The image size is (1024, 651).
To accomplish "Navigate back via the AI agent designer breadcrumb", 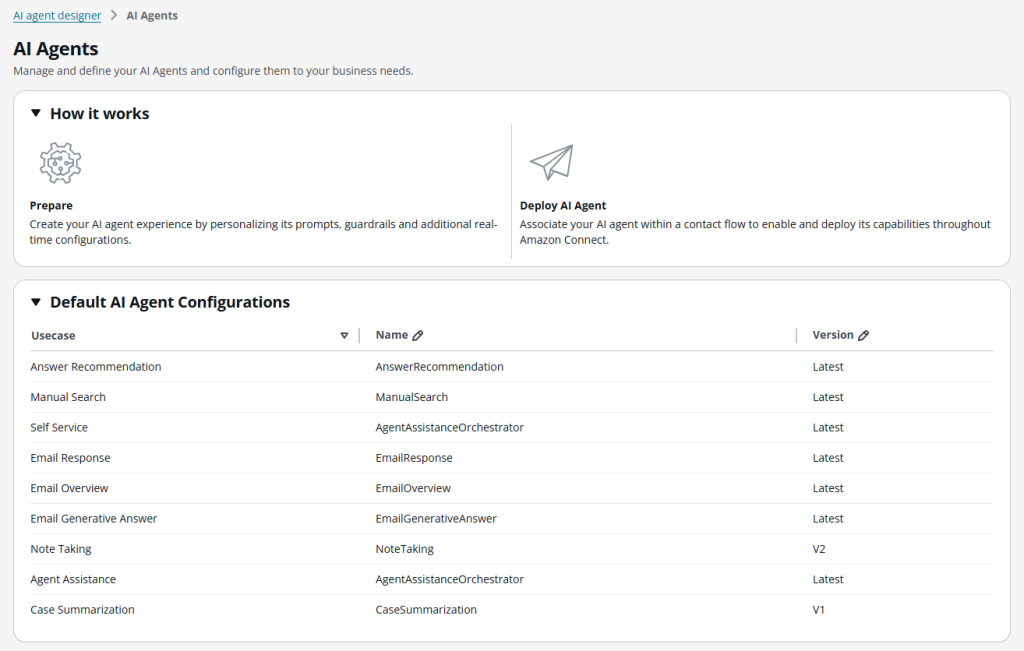I will pyautogui.click(x=56, y=15).
